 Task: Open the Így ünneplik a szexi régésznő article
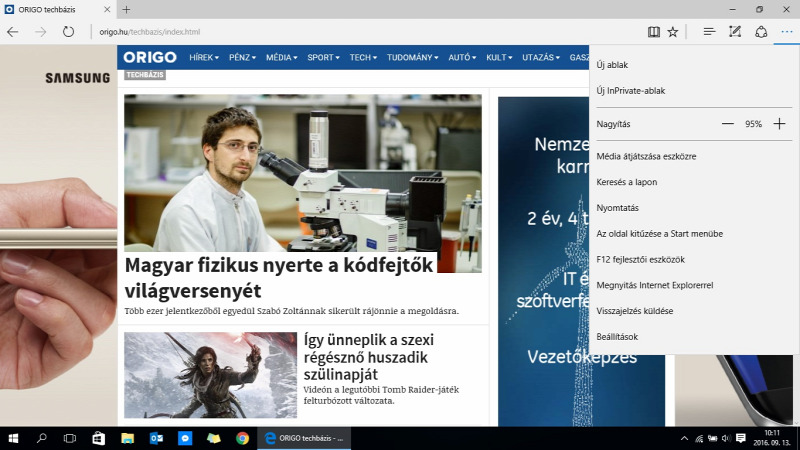coord(368,357)
